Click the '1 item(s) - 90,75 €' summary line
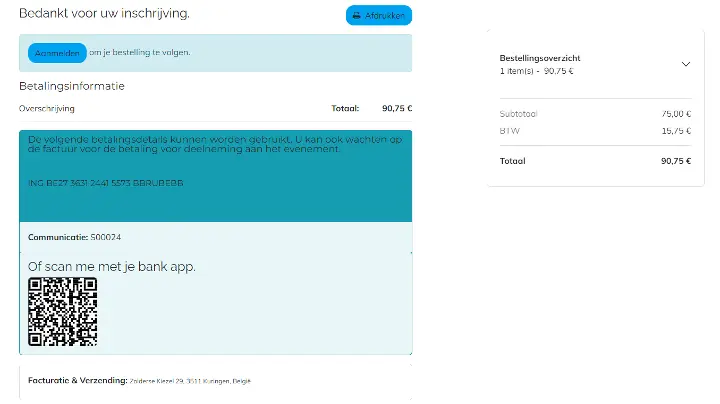The image size is (720, 404). click(536, 71)
